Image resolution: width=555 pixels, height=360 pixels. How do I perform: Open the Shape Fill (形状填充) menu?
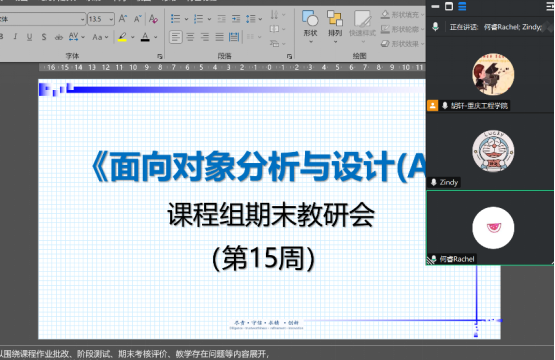[402, 15]
